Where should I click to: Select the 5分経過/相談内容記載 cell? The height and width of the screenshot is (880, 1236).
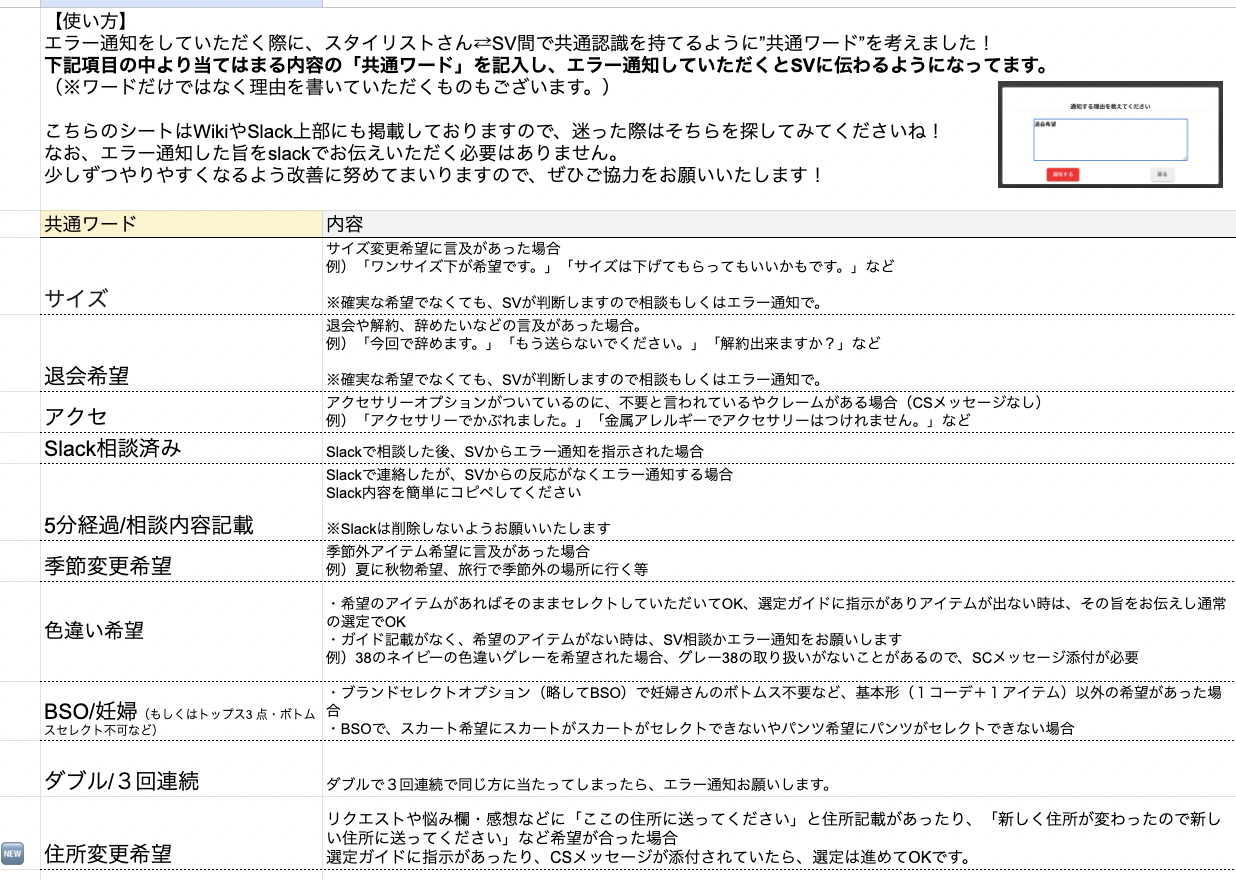click(180, 526)
